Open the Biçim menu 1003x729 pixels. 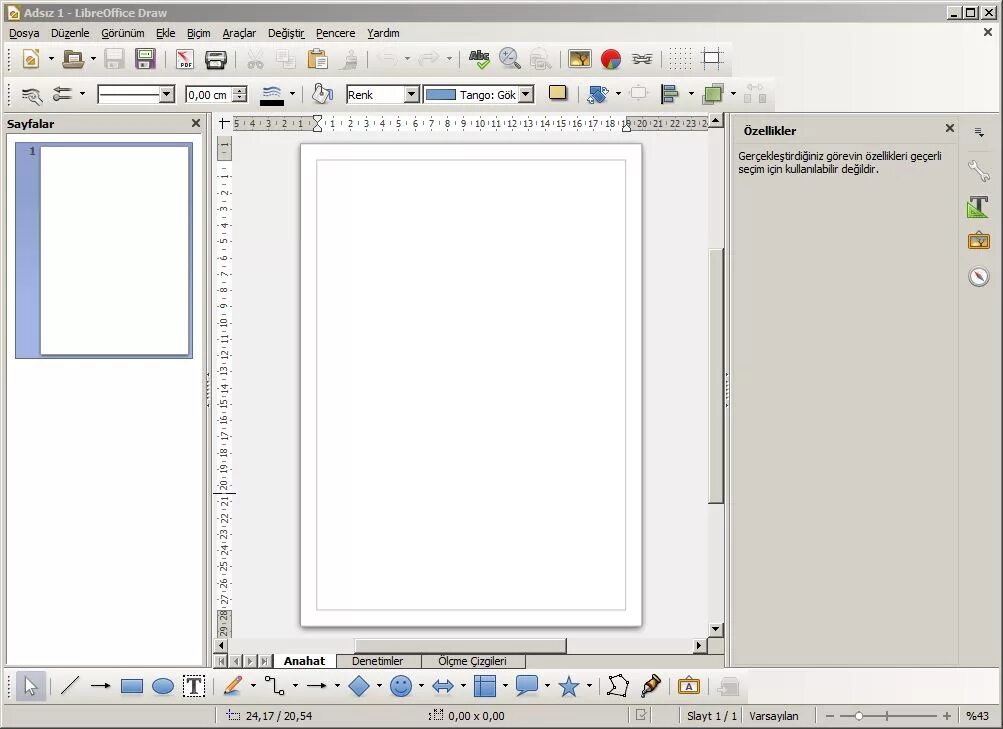(x=198, y=33)
